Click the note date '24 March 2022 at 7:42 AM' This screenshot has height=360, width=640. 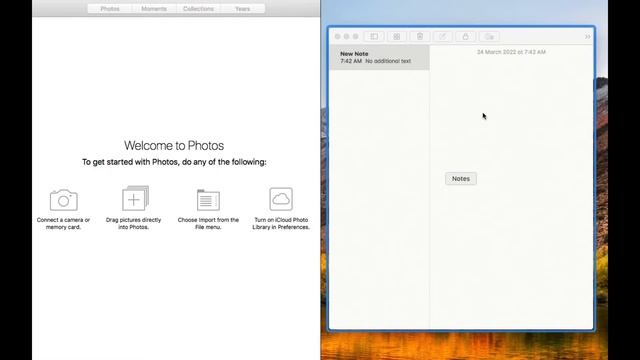tap(511, 52)
